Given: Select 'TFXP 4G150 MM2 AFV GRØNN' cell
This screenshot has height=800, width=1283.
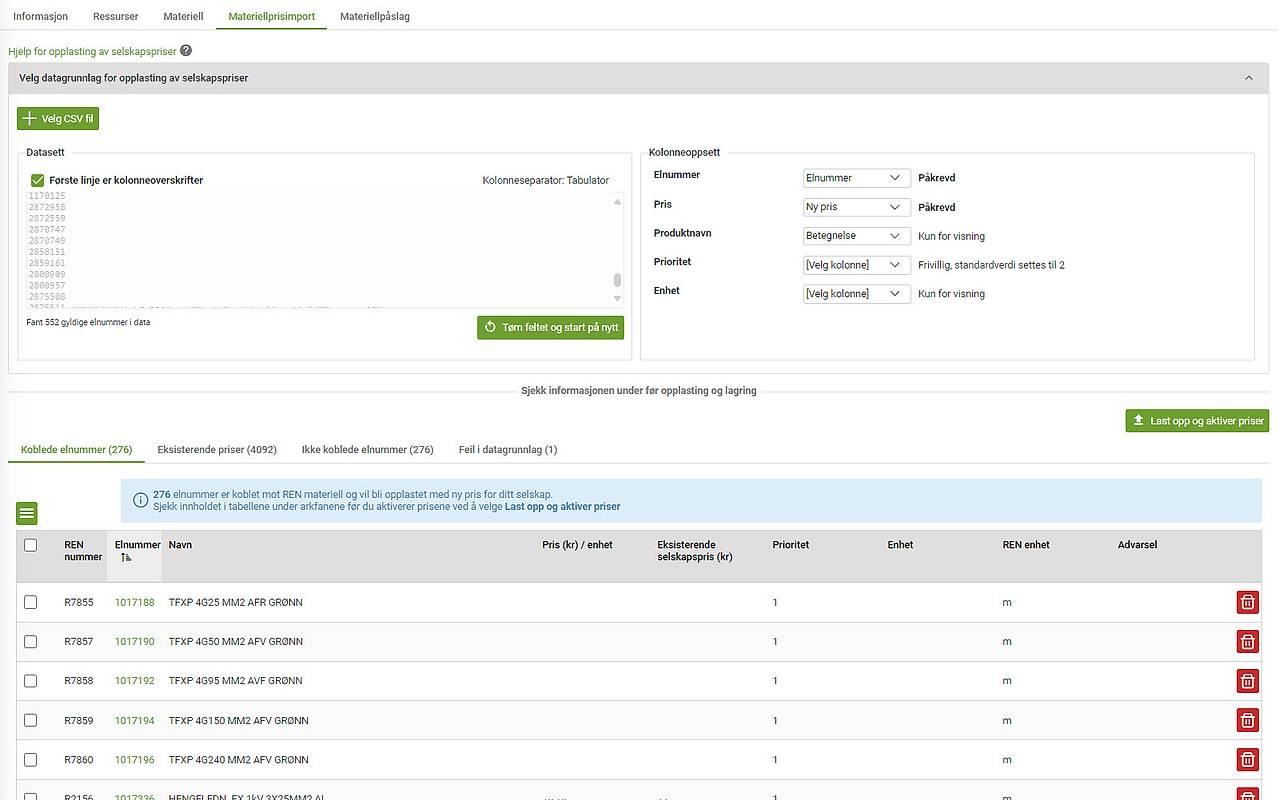Looking at the screenshot, I should coord(239,720).
